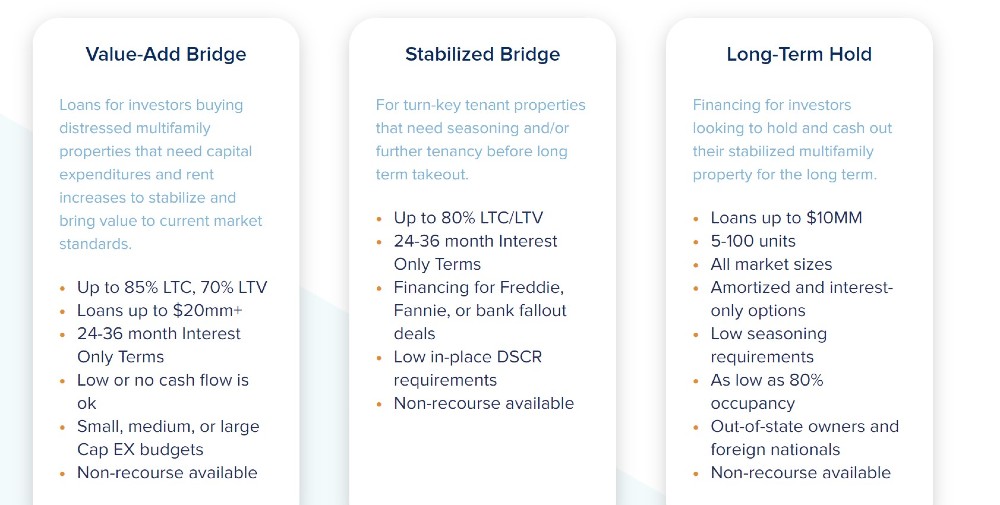Select the Value-Add Bridge heading
The width and height of the screenshot is (1000, 505).
click(x=166, y=54)
